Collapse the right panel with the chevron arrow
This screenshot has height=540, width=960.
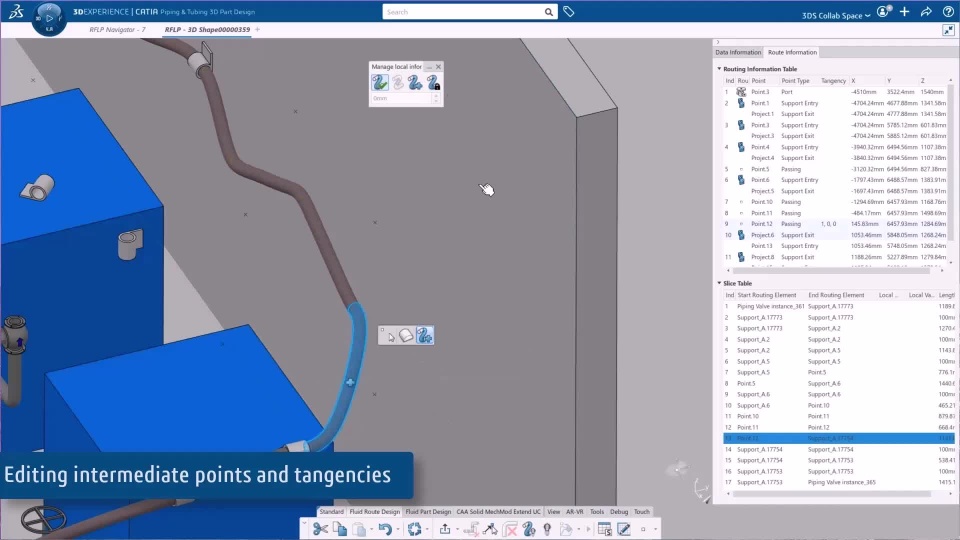[x=718, y=42]
